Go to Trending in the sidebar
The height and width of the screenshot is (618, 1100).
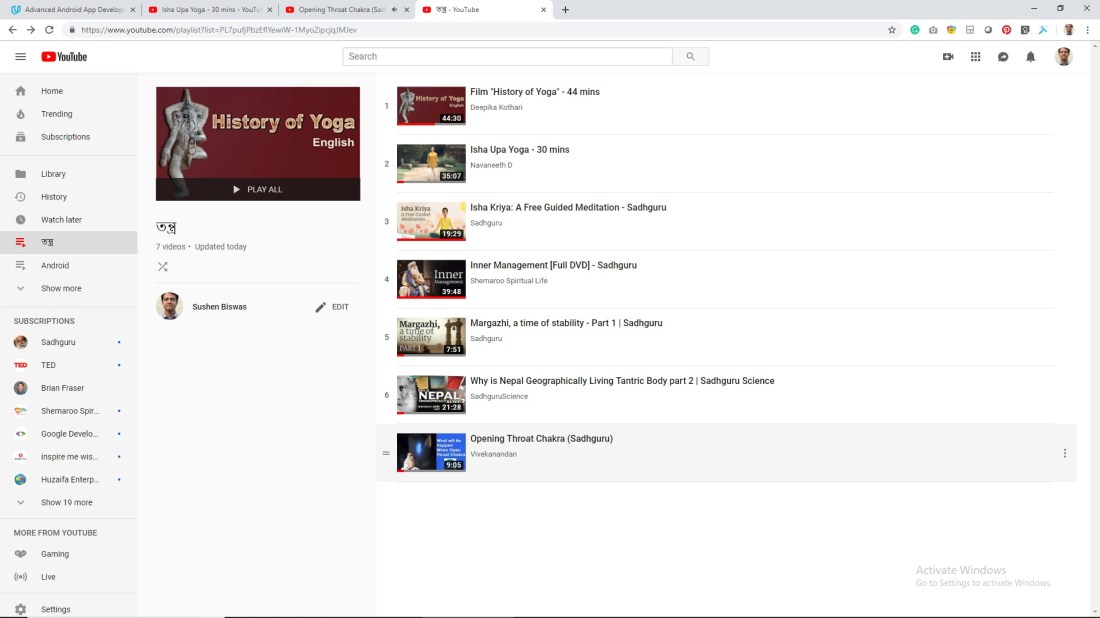pos(56,114)
